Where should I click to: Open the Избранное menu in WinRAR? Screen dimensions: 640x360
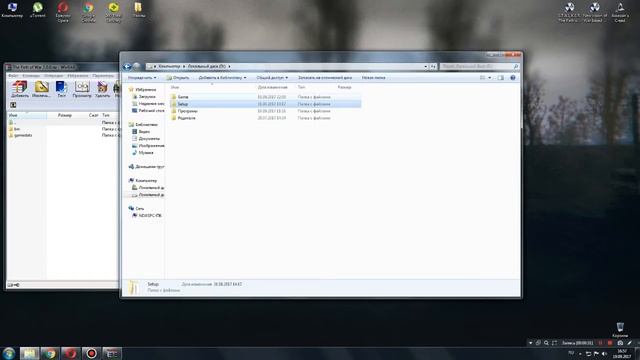point(78,76)
